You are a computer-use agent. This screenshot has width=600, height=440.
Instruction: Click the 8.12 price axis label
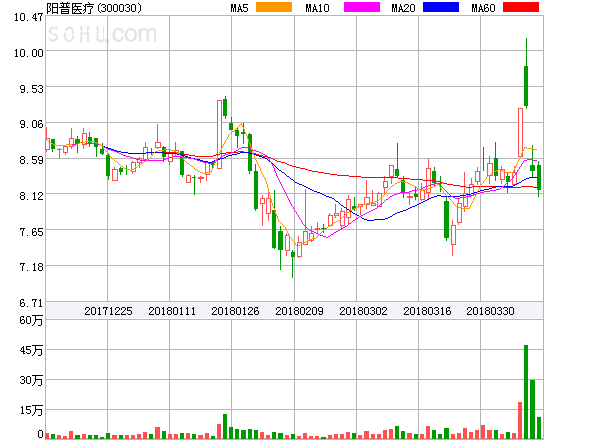[x=31, y=196]
